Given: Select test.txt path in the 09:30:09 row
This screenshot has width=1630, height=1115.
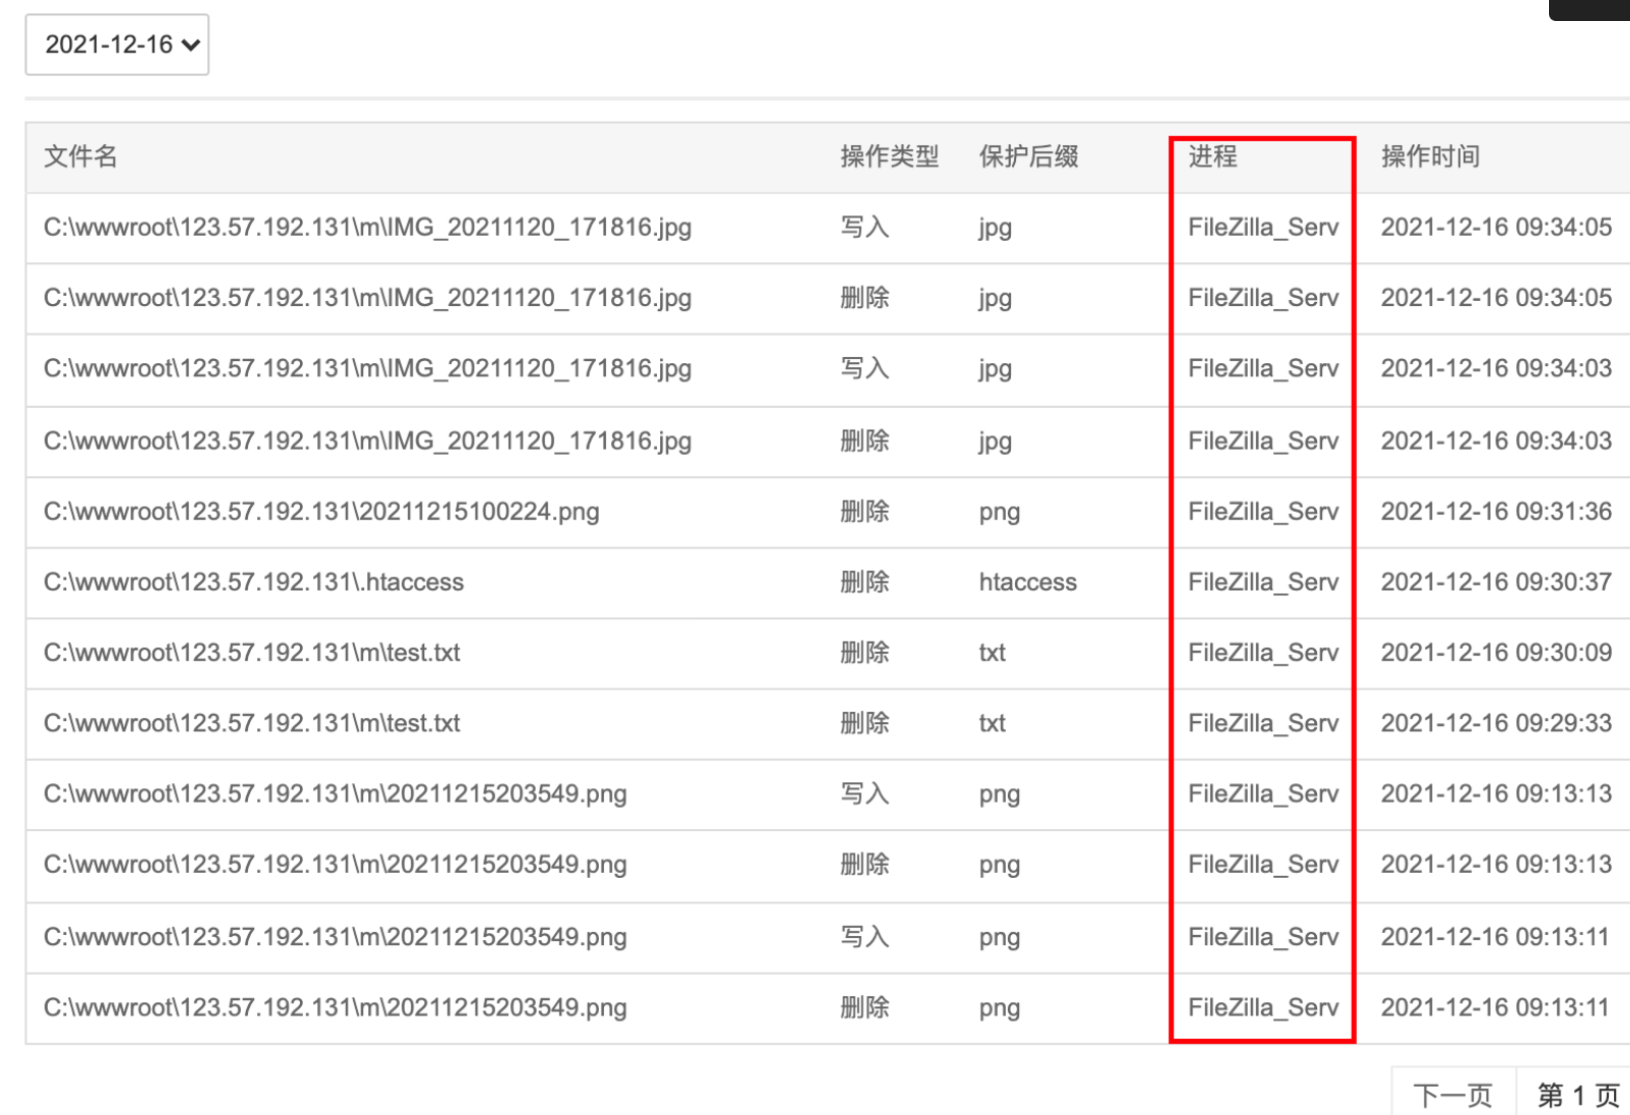Looking at the screenshot, I should tap(251, 653).
